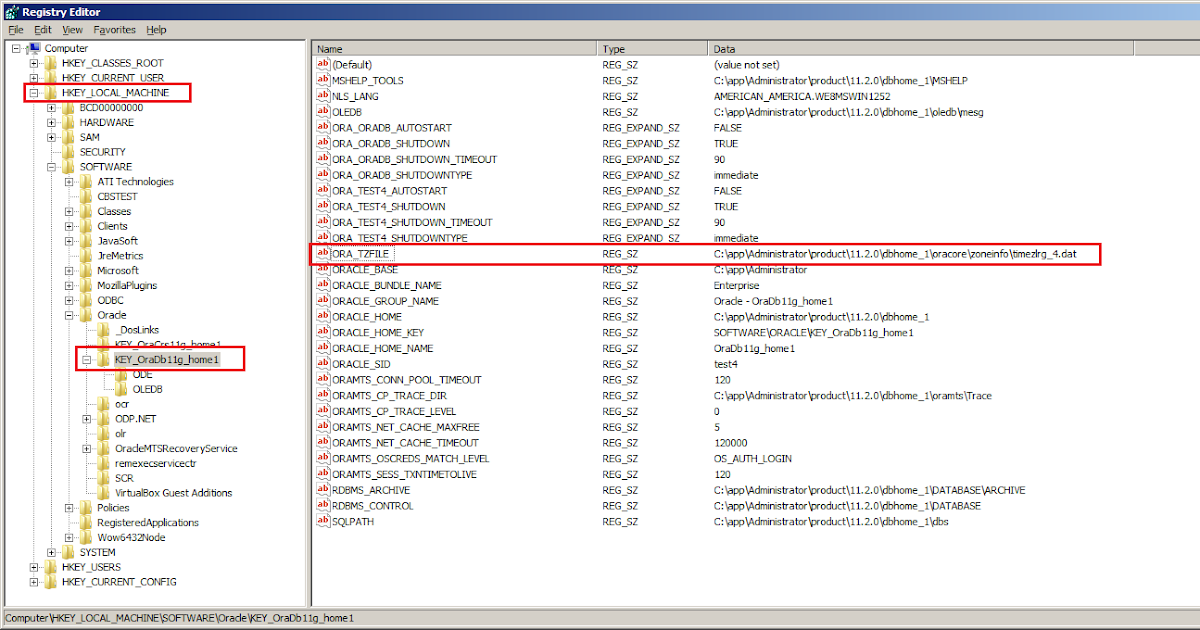Open the View menu
The height and width of the screenshot is (630, 1200).
74,29
